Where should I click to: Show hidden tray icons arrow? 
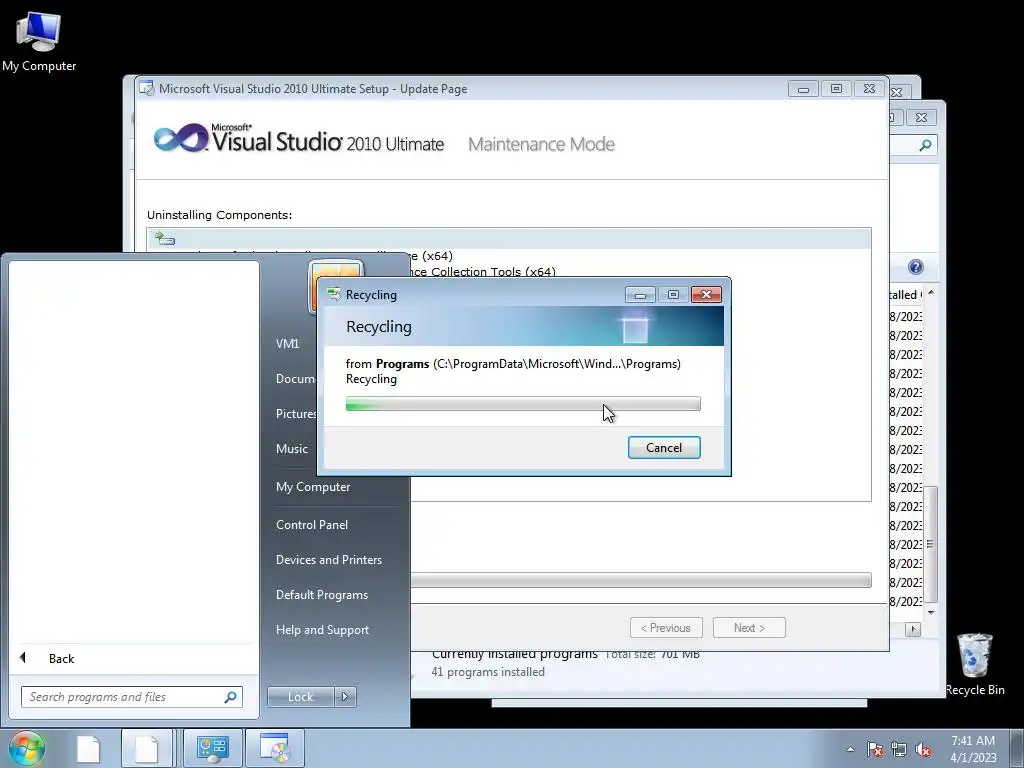[x=850, y=749]
